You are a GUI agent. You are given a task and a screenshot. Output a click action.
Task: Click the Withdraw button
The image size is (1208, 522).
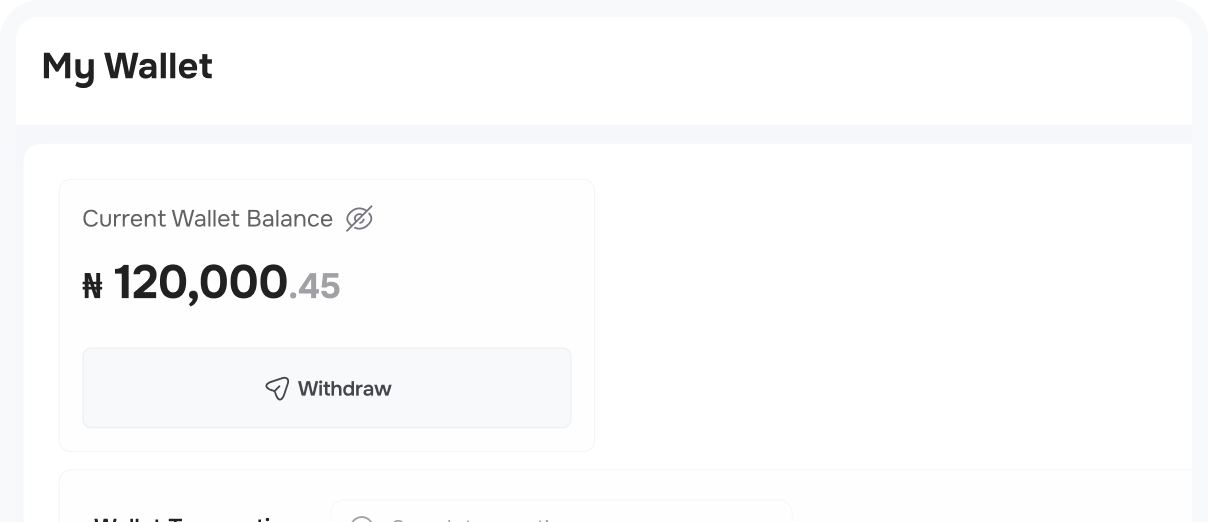point(327,388)
